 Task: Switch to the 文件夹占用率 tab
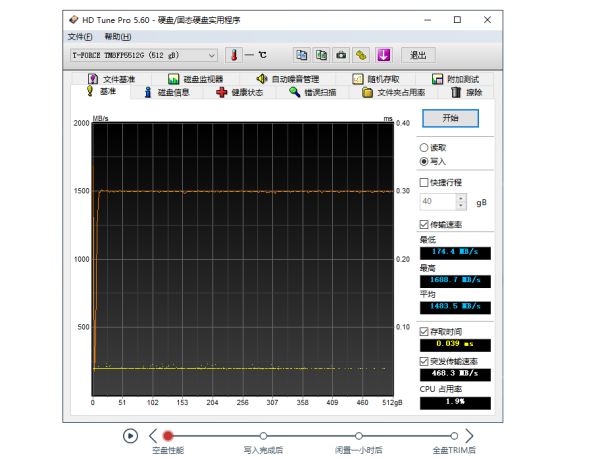pyautogui.click(x=393, y=92)
